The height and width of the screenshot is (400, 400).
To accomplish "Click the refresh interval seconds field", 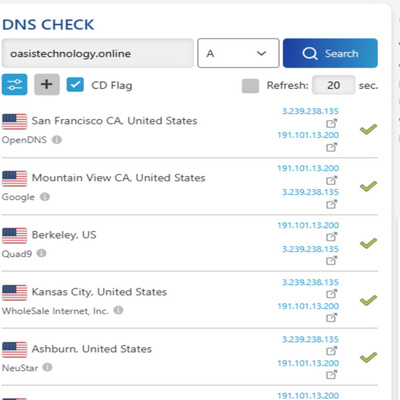I will (x=334, y=85).
